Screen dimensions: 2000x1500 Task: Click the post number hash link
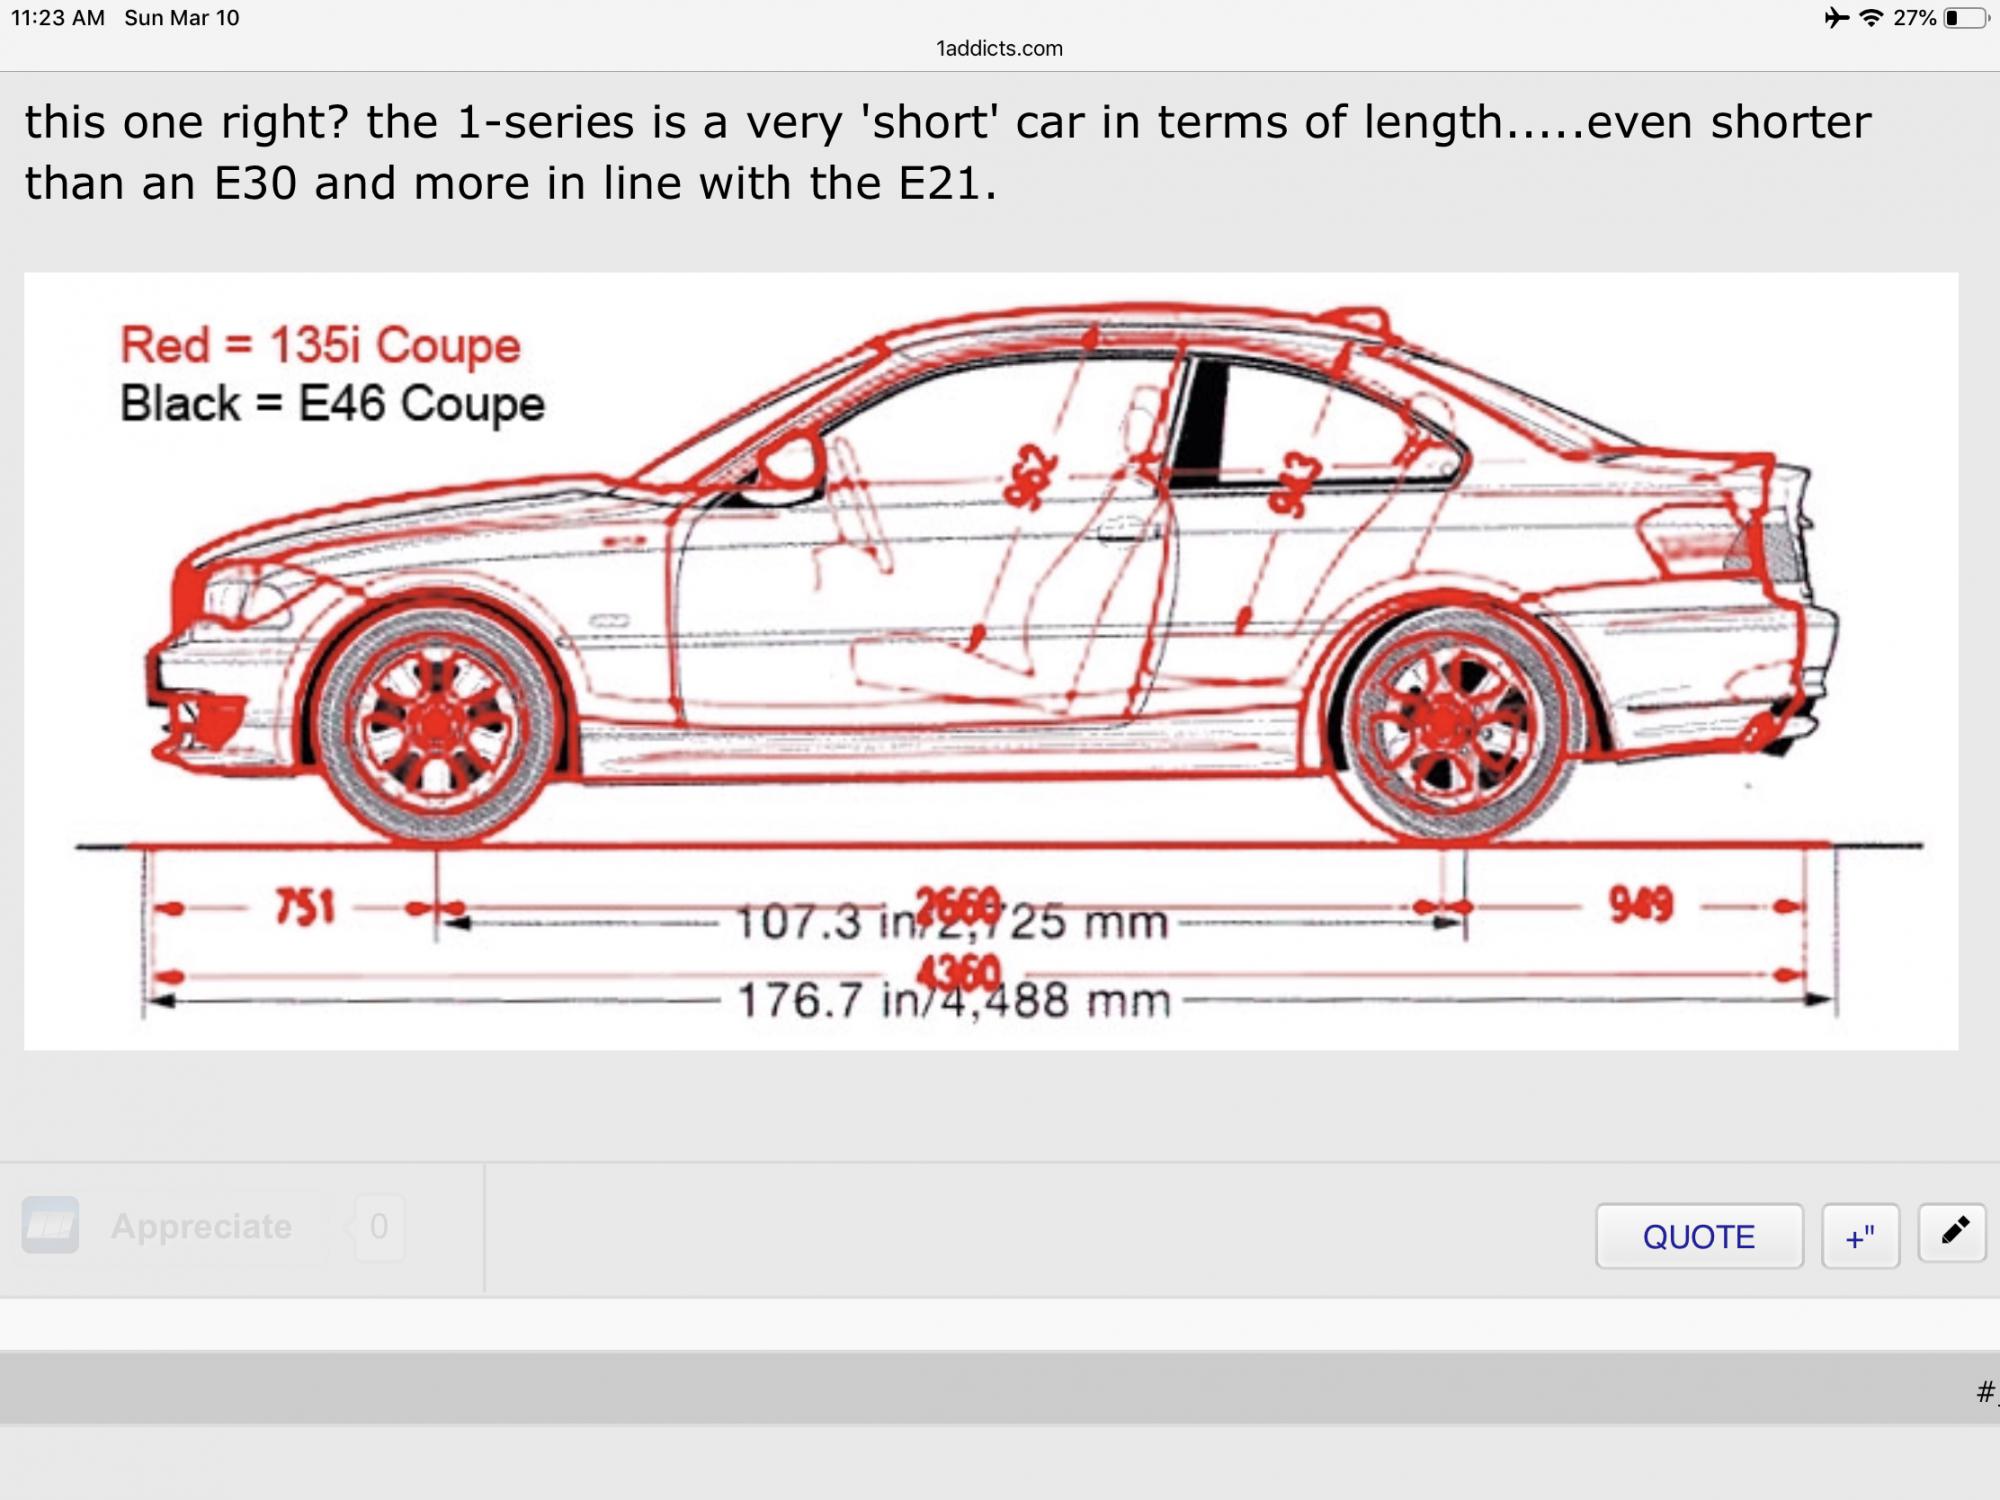pos(1986,1391)
